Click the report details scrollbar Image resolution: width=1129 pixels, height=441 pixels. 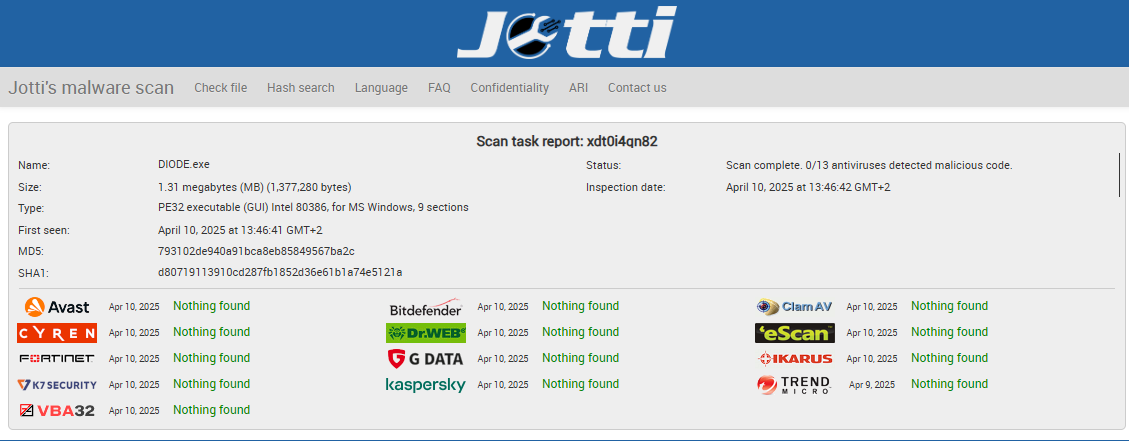pyautogui.click(x=1120, y=174)
